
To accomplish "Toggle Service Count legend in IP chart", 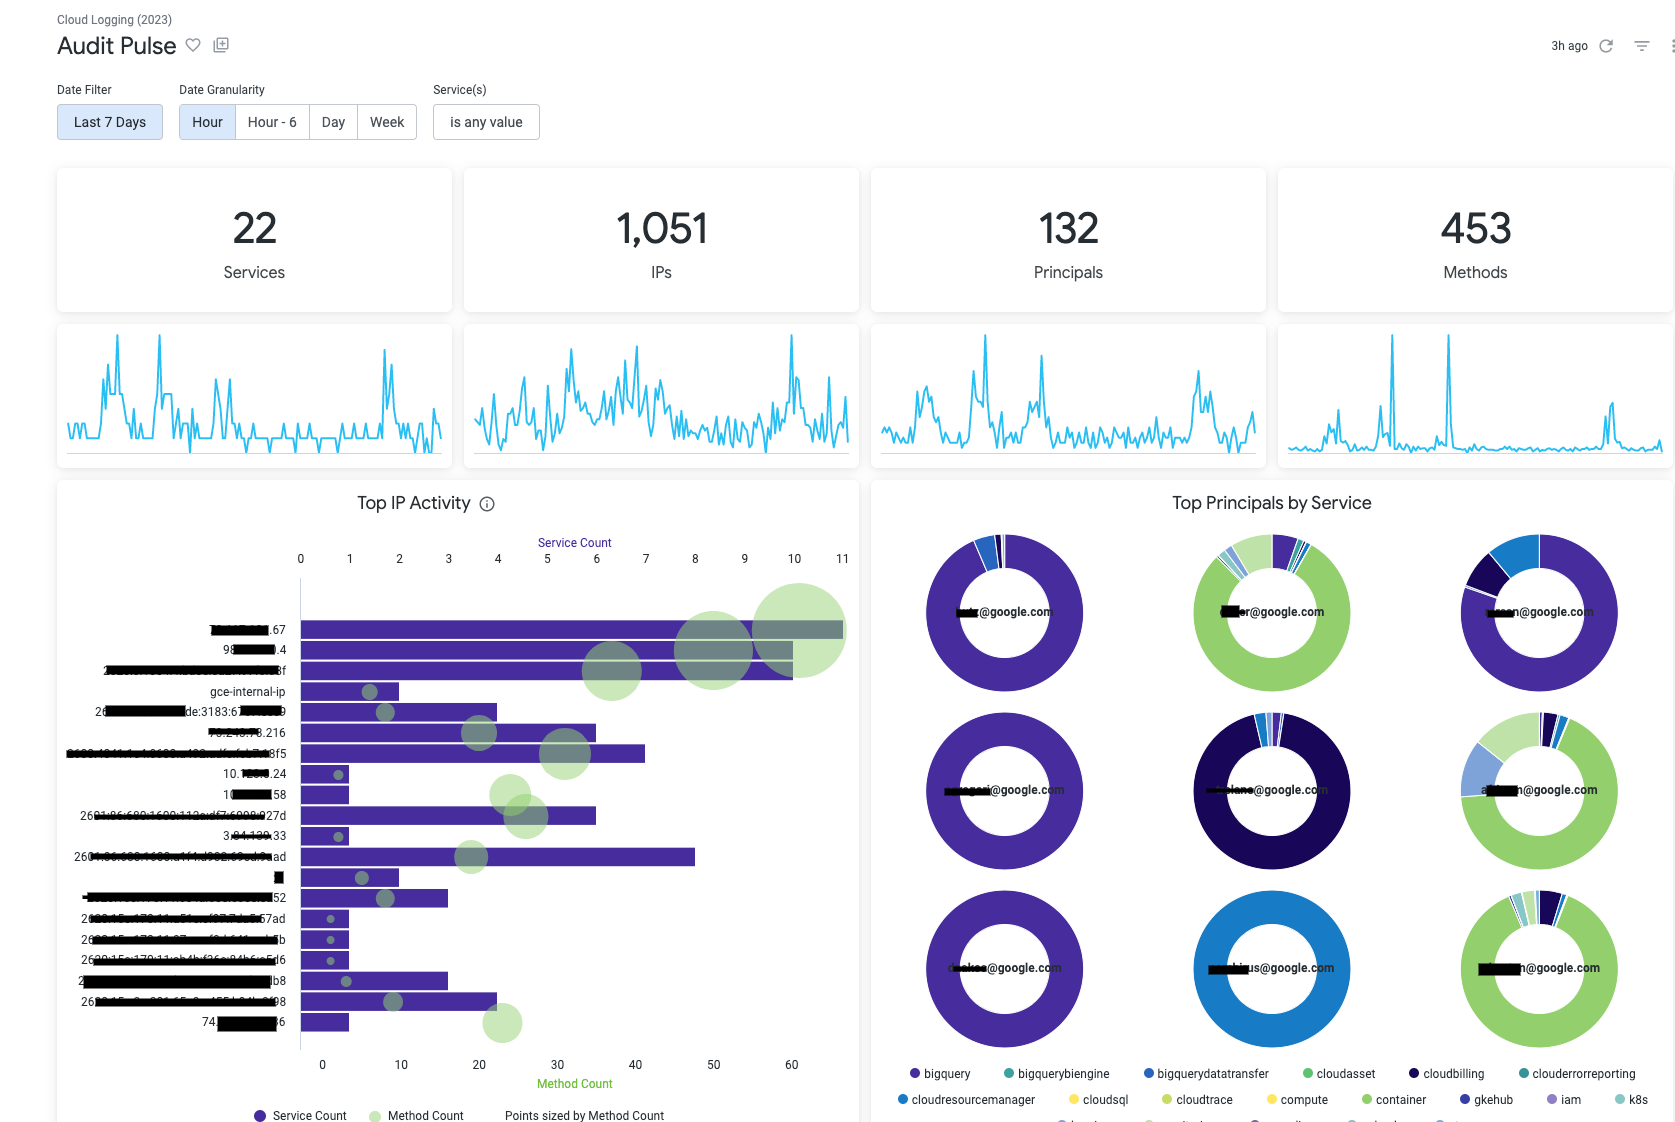I will click(x=300, y=1116).
